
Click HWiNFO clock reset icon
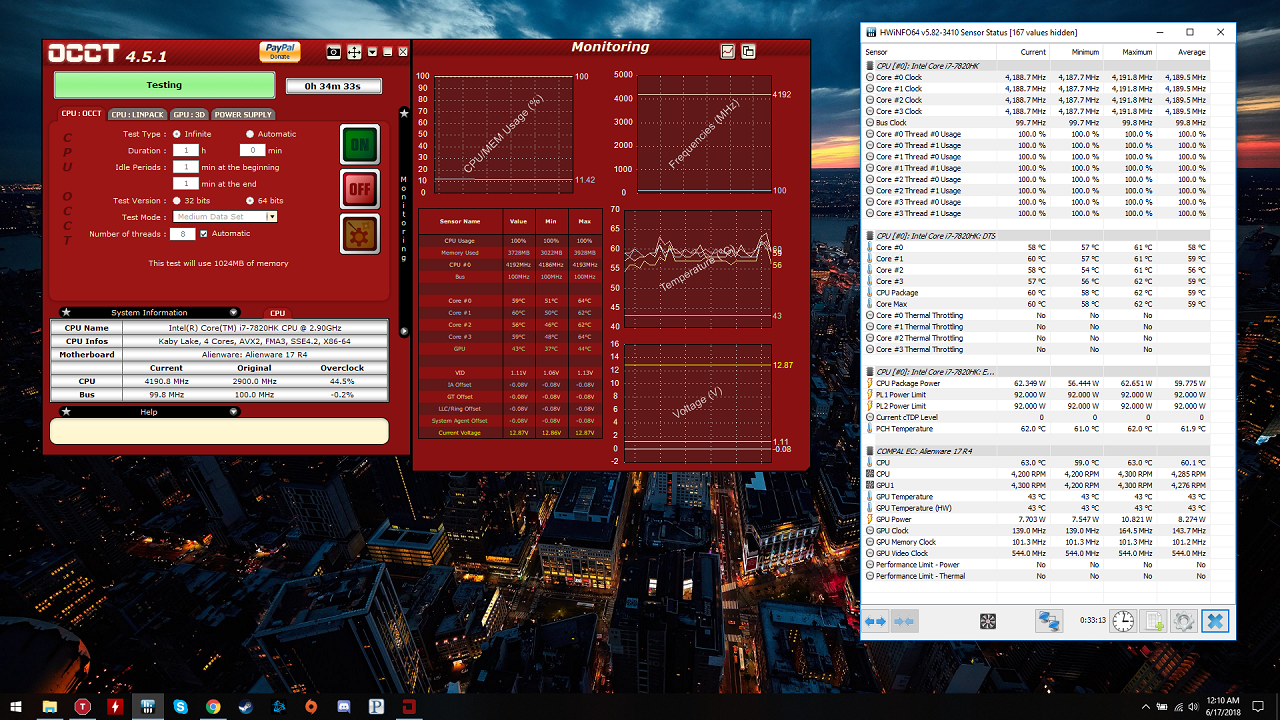coord(1123,621)
